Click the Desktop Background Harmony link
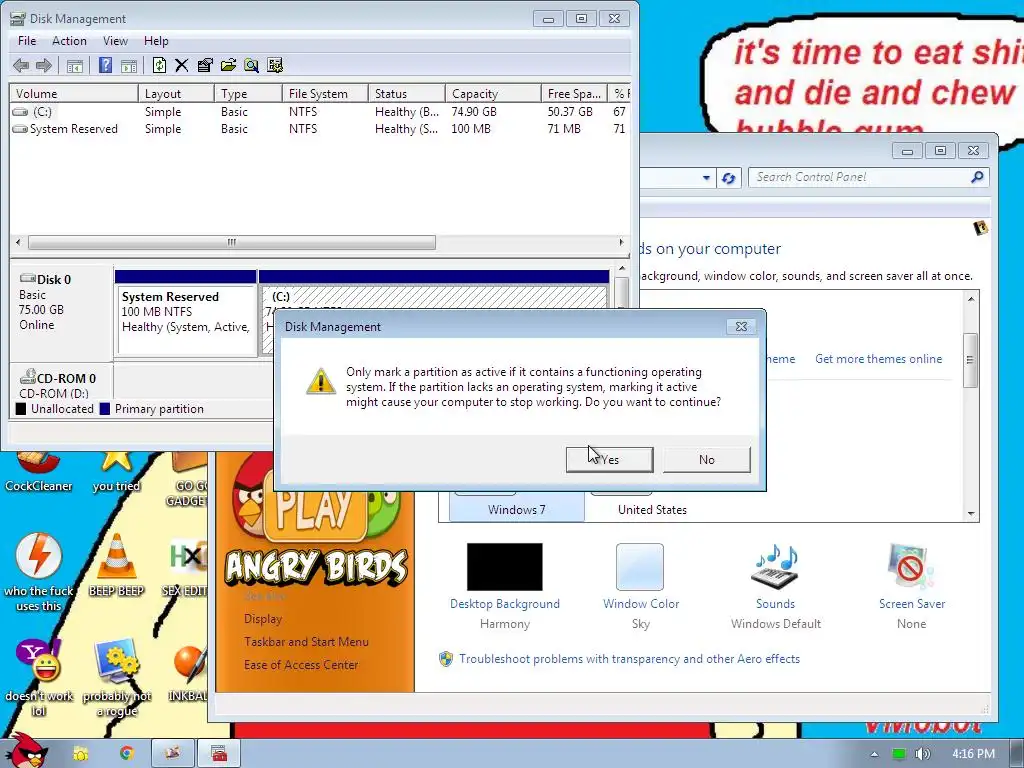 (505, 604)
